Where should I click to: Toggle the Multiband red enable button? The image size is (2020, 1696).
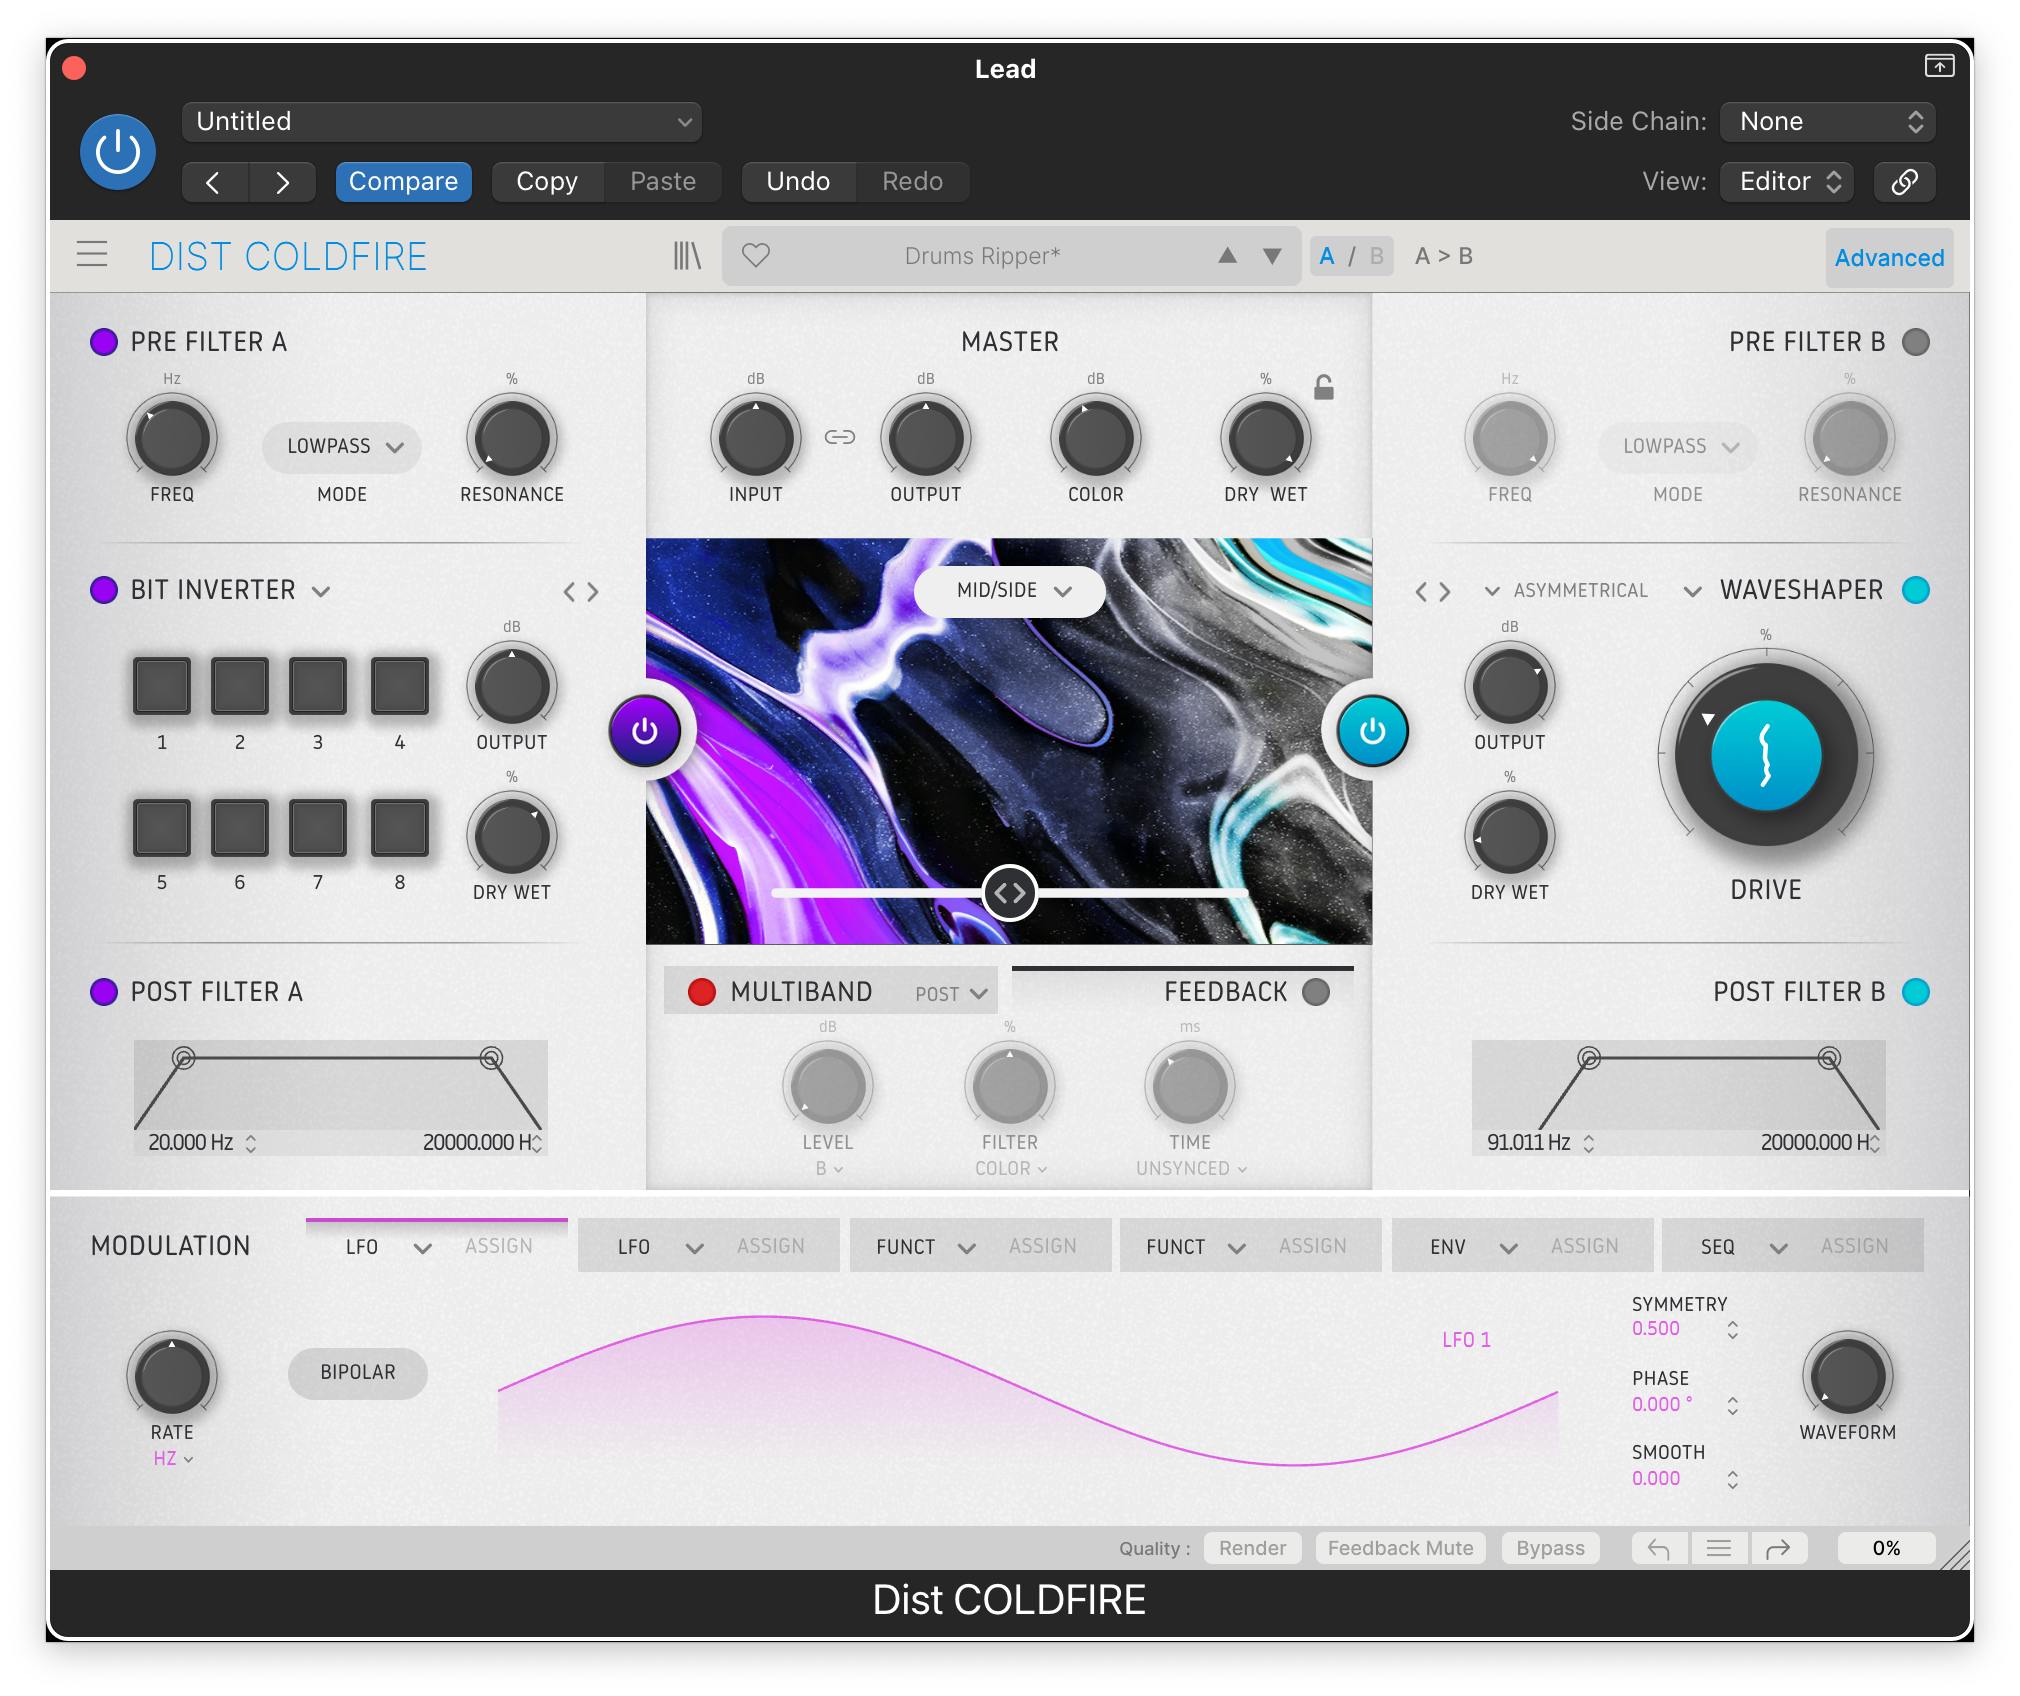click(x=702, y=992)
